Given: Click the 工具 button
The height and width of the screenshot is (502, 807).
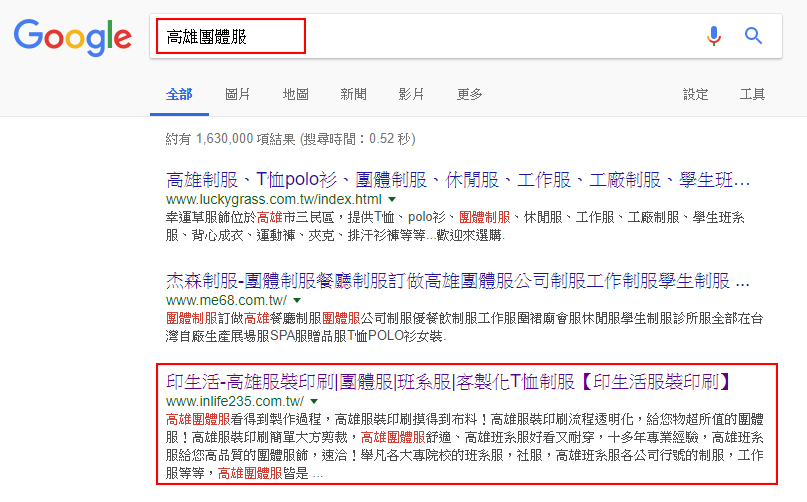Looking at the screenshot, I should (x=752, y=94).
